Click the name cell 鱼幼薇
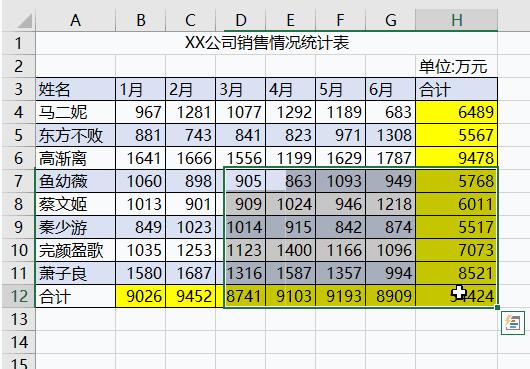This screenshot has height=369, width=530. click(x=75, y=181)
